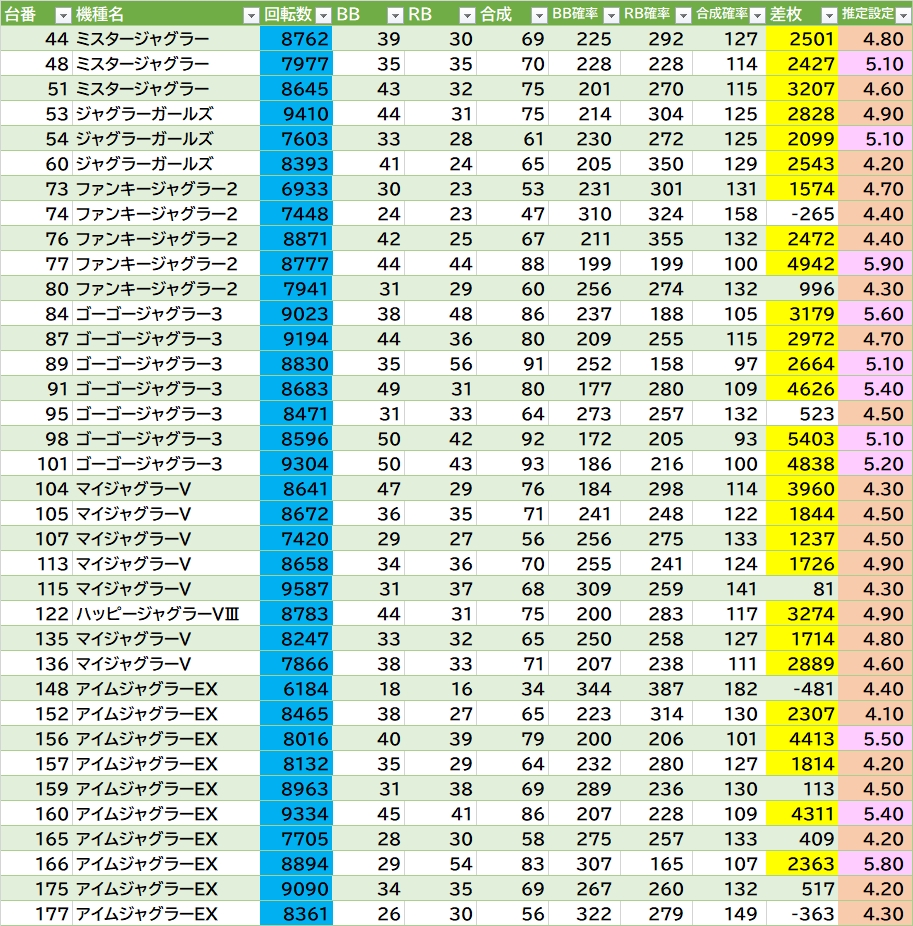Select 差枚 cell with value 3960
Screen dimensions: 913x926
(802, 488)
